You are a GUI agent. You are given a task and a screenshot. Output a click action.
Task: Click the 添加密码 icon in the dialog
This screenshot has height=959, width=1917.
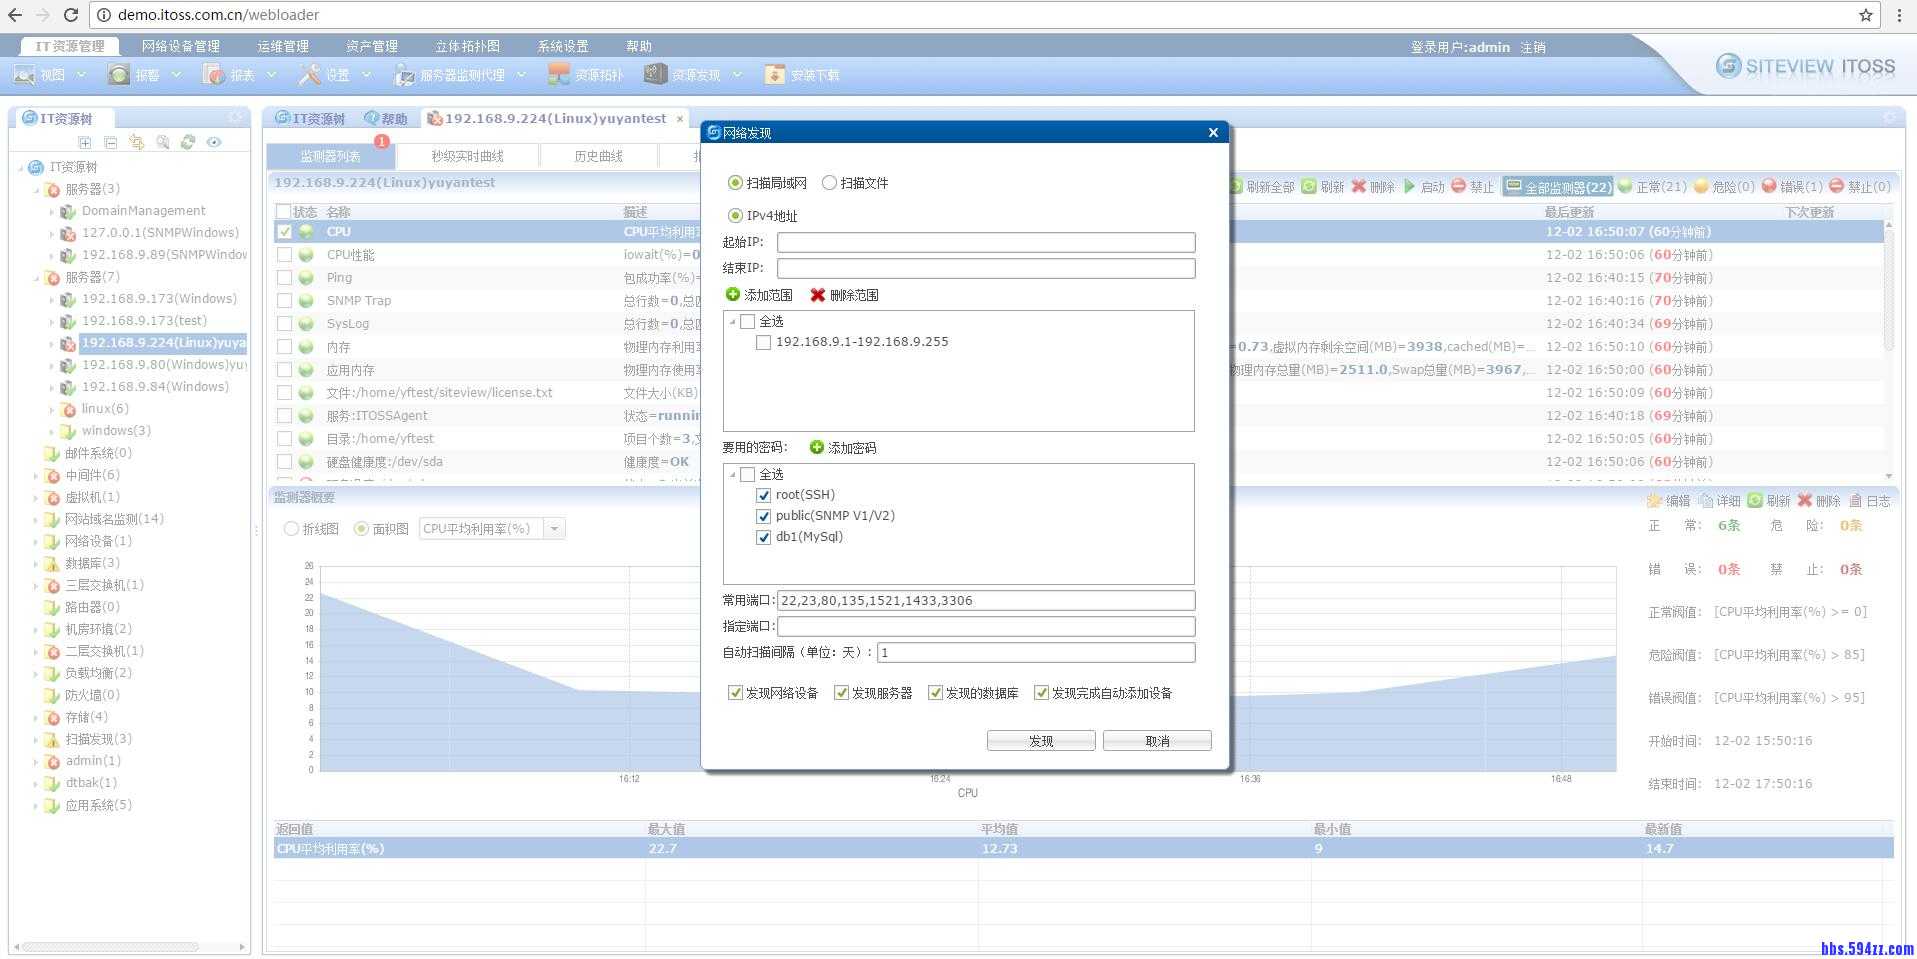pyautogui.click(x=816, y=447)
